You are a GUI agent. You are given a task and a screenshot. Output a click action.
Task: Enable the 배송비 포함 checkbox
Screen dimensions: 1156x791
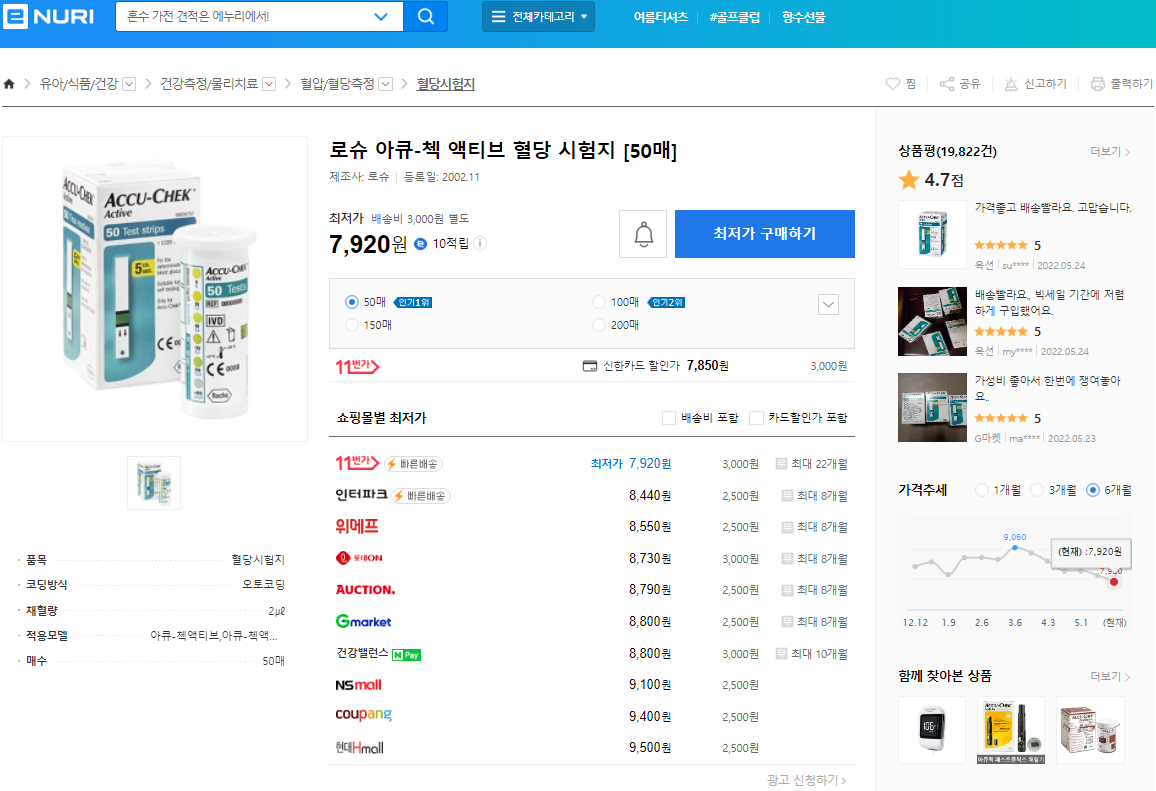pos(669,418)
